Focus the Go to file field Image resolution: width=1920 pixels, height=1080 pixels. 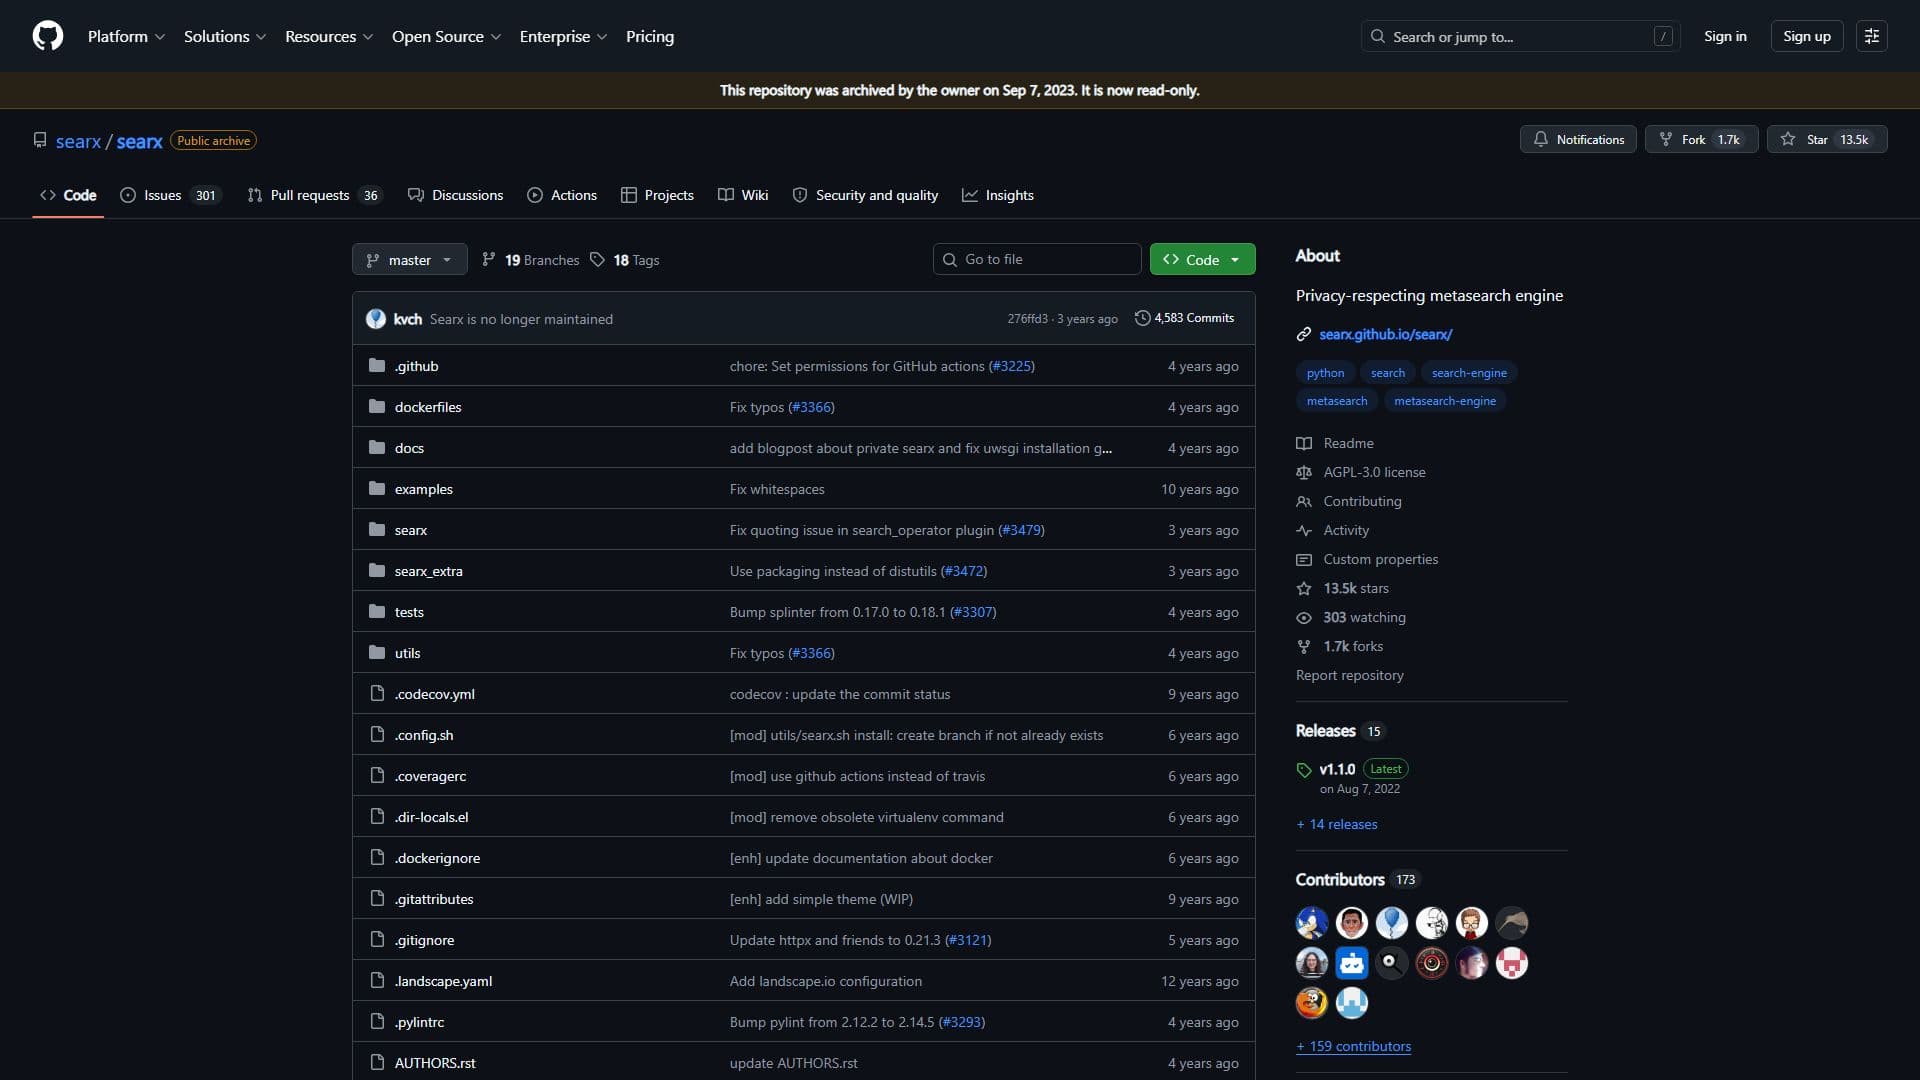coord(1037,259)
